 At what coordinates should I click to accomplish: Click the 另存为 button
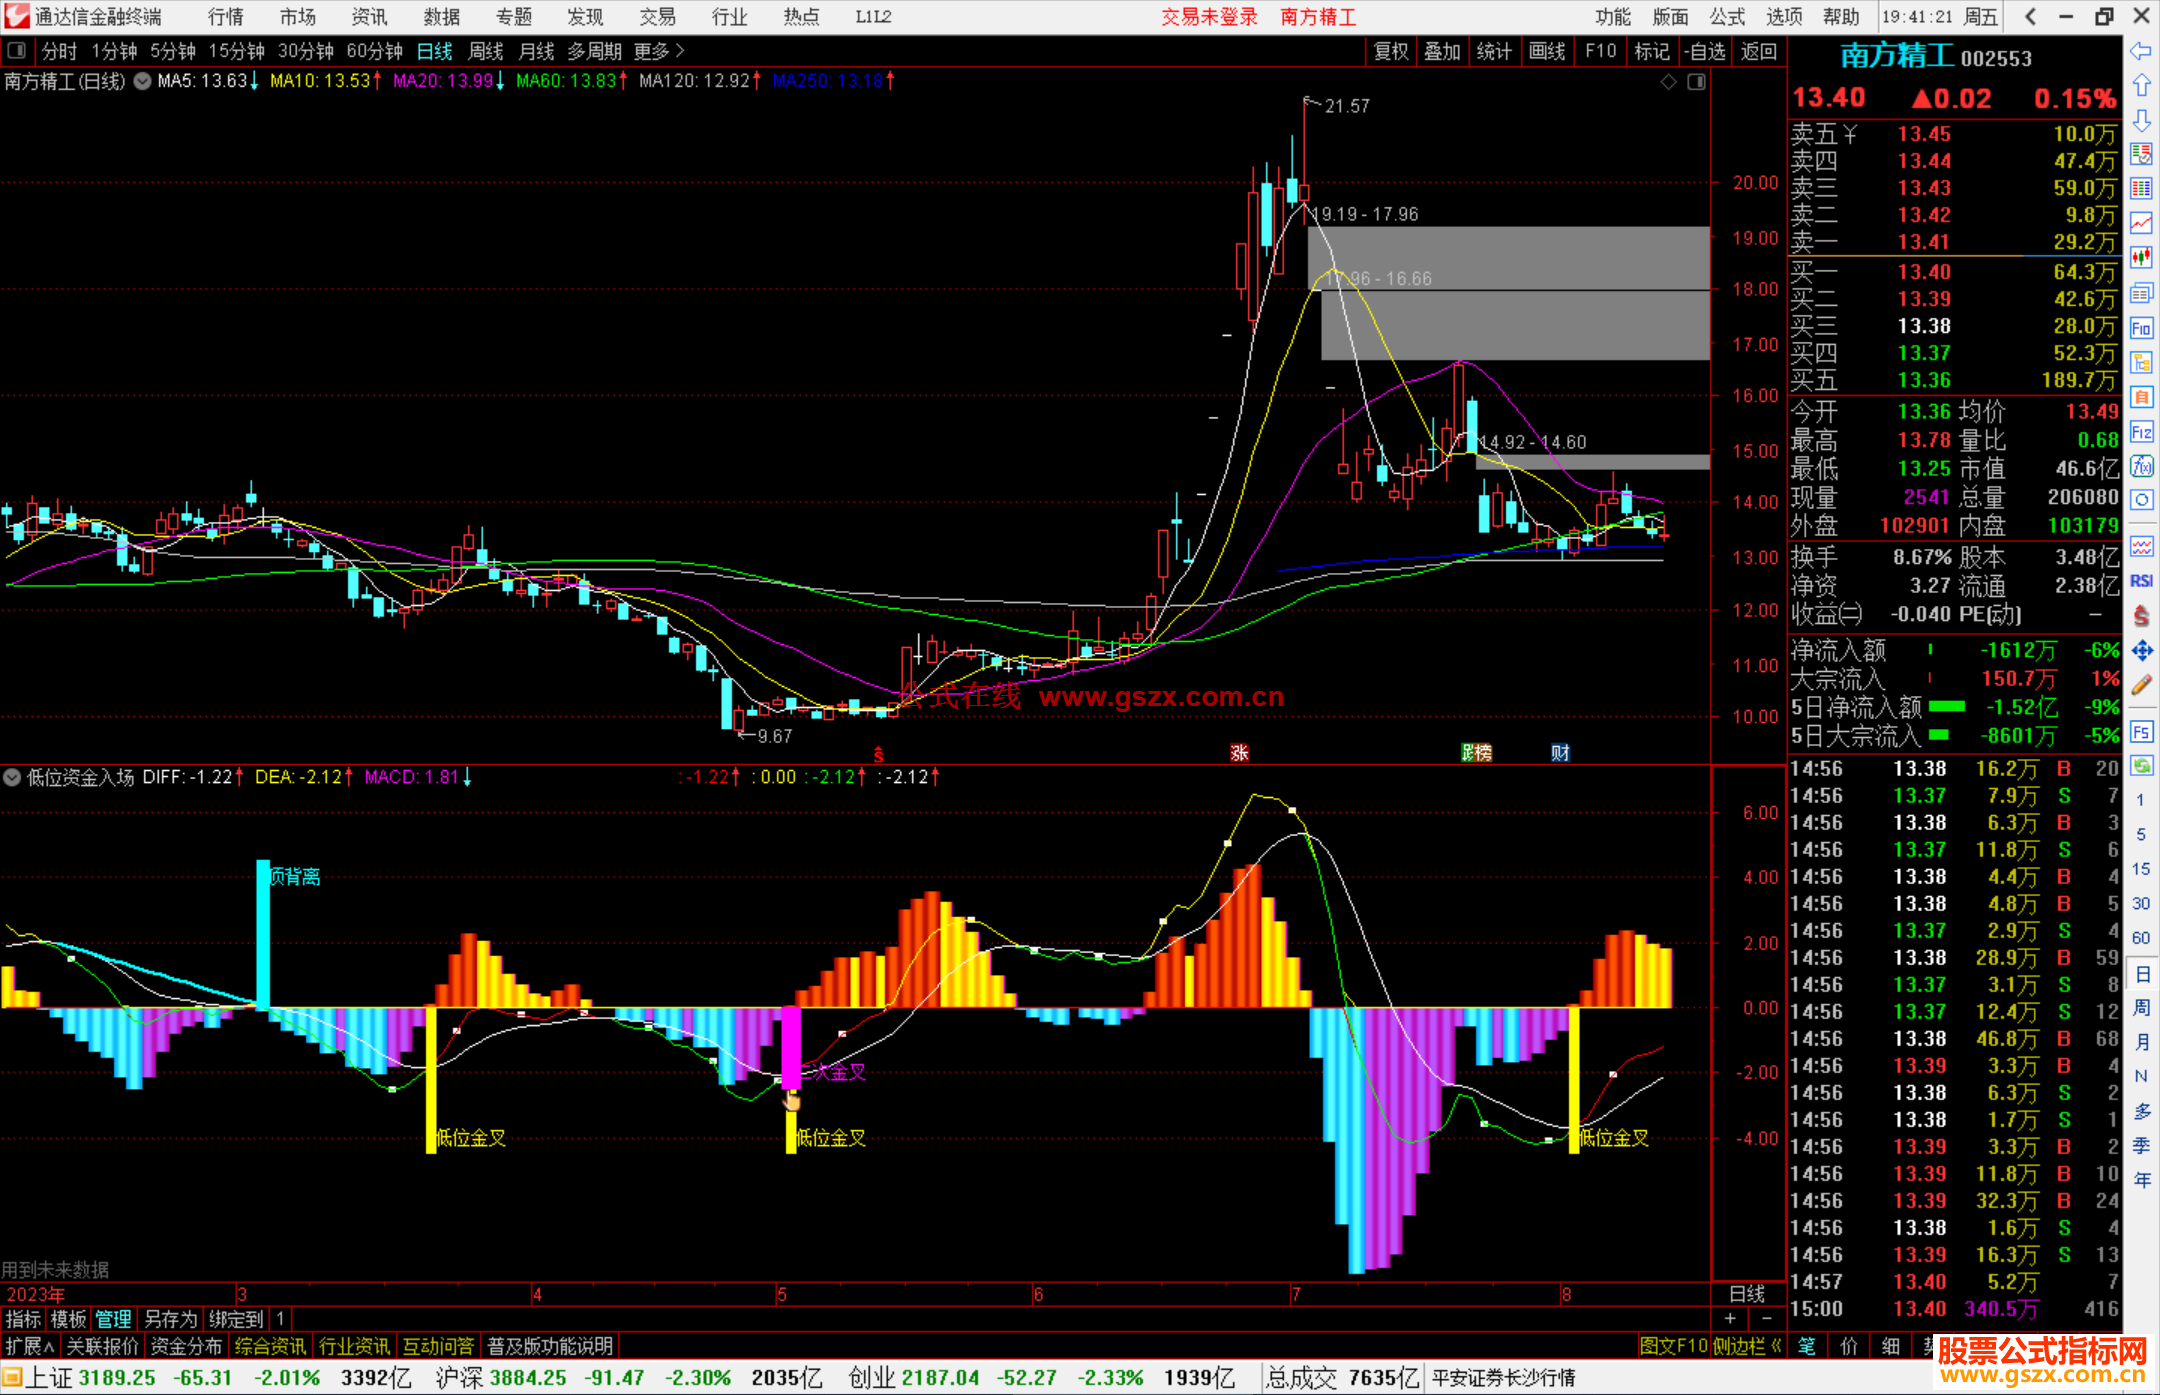click(x=171, y=1319)
